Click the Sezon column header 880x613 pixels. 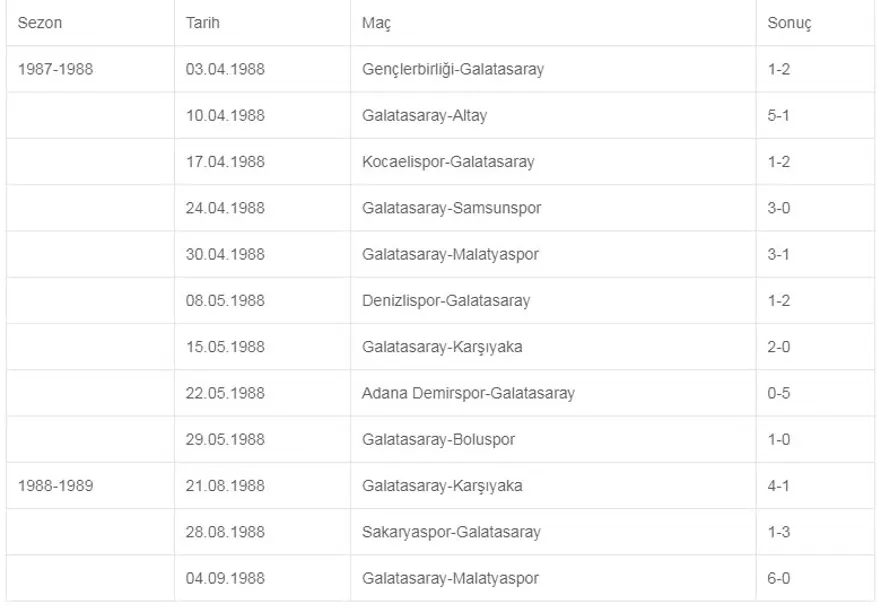[40, 23]
